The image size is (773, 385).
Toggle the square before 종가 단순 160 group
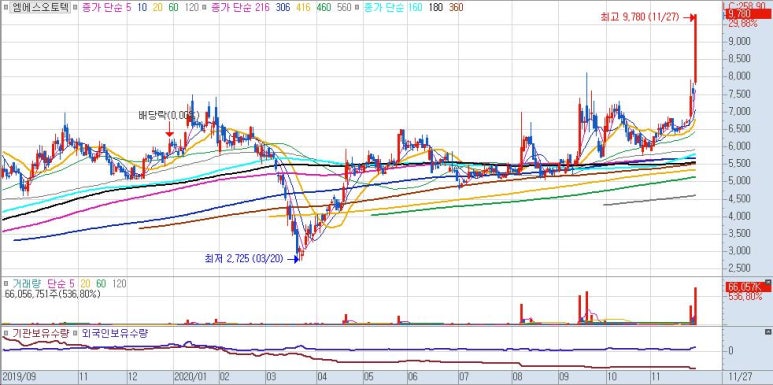click(358, 8)
